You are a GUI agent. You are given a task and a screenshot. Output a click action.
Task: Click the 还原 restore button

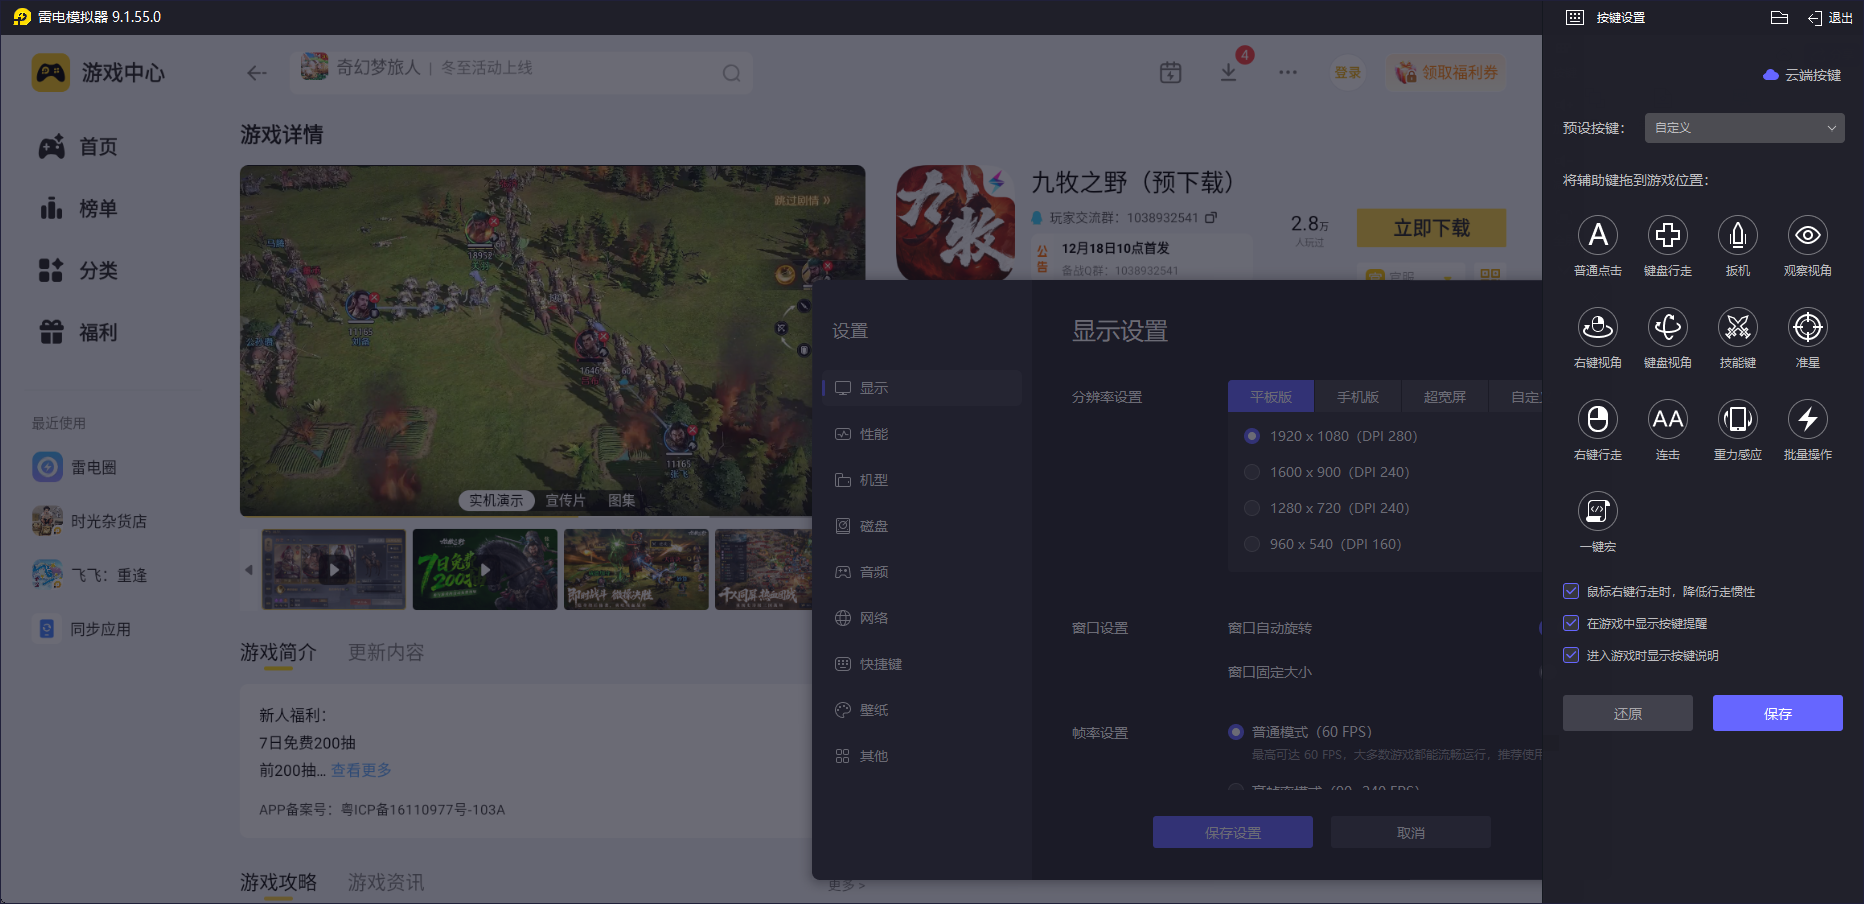[1628, 713]
